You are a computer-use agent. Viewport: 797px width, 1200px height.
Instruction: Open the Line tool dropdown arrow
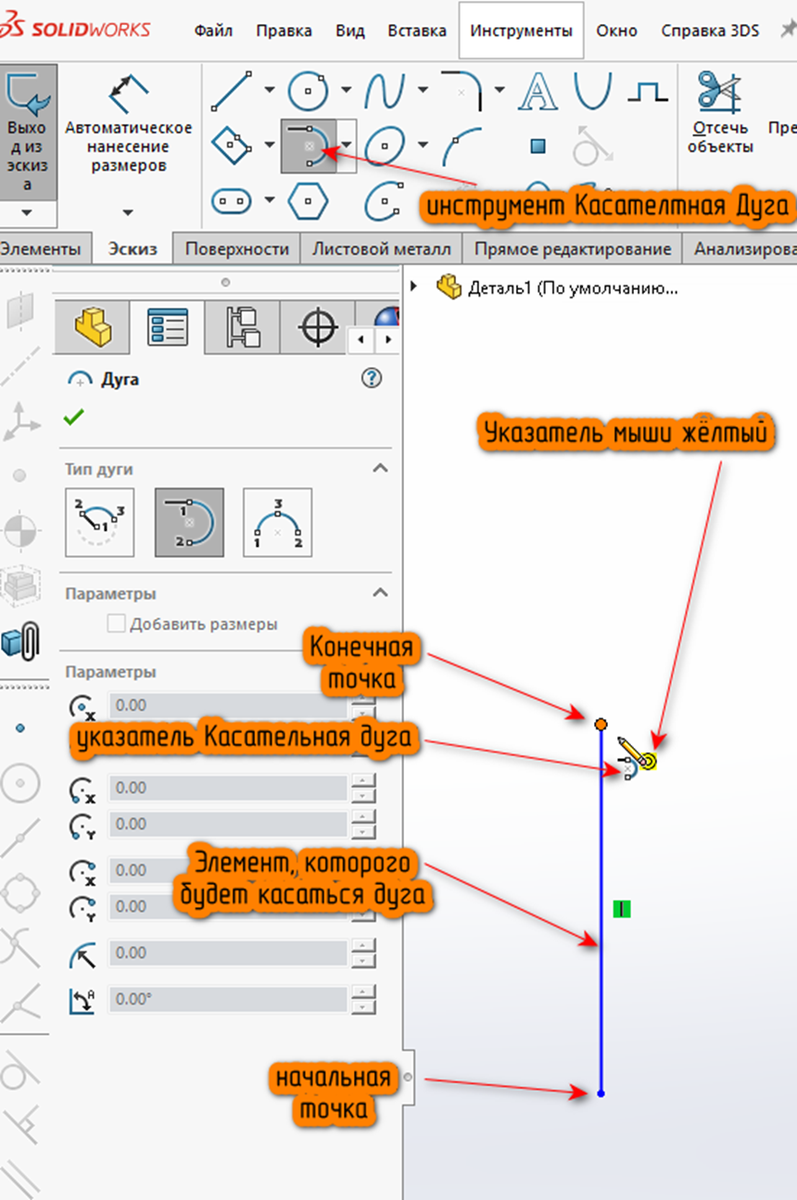(270, 90)
